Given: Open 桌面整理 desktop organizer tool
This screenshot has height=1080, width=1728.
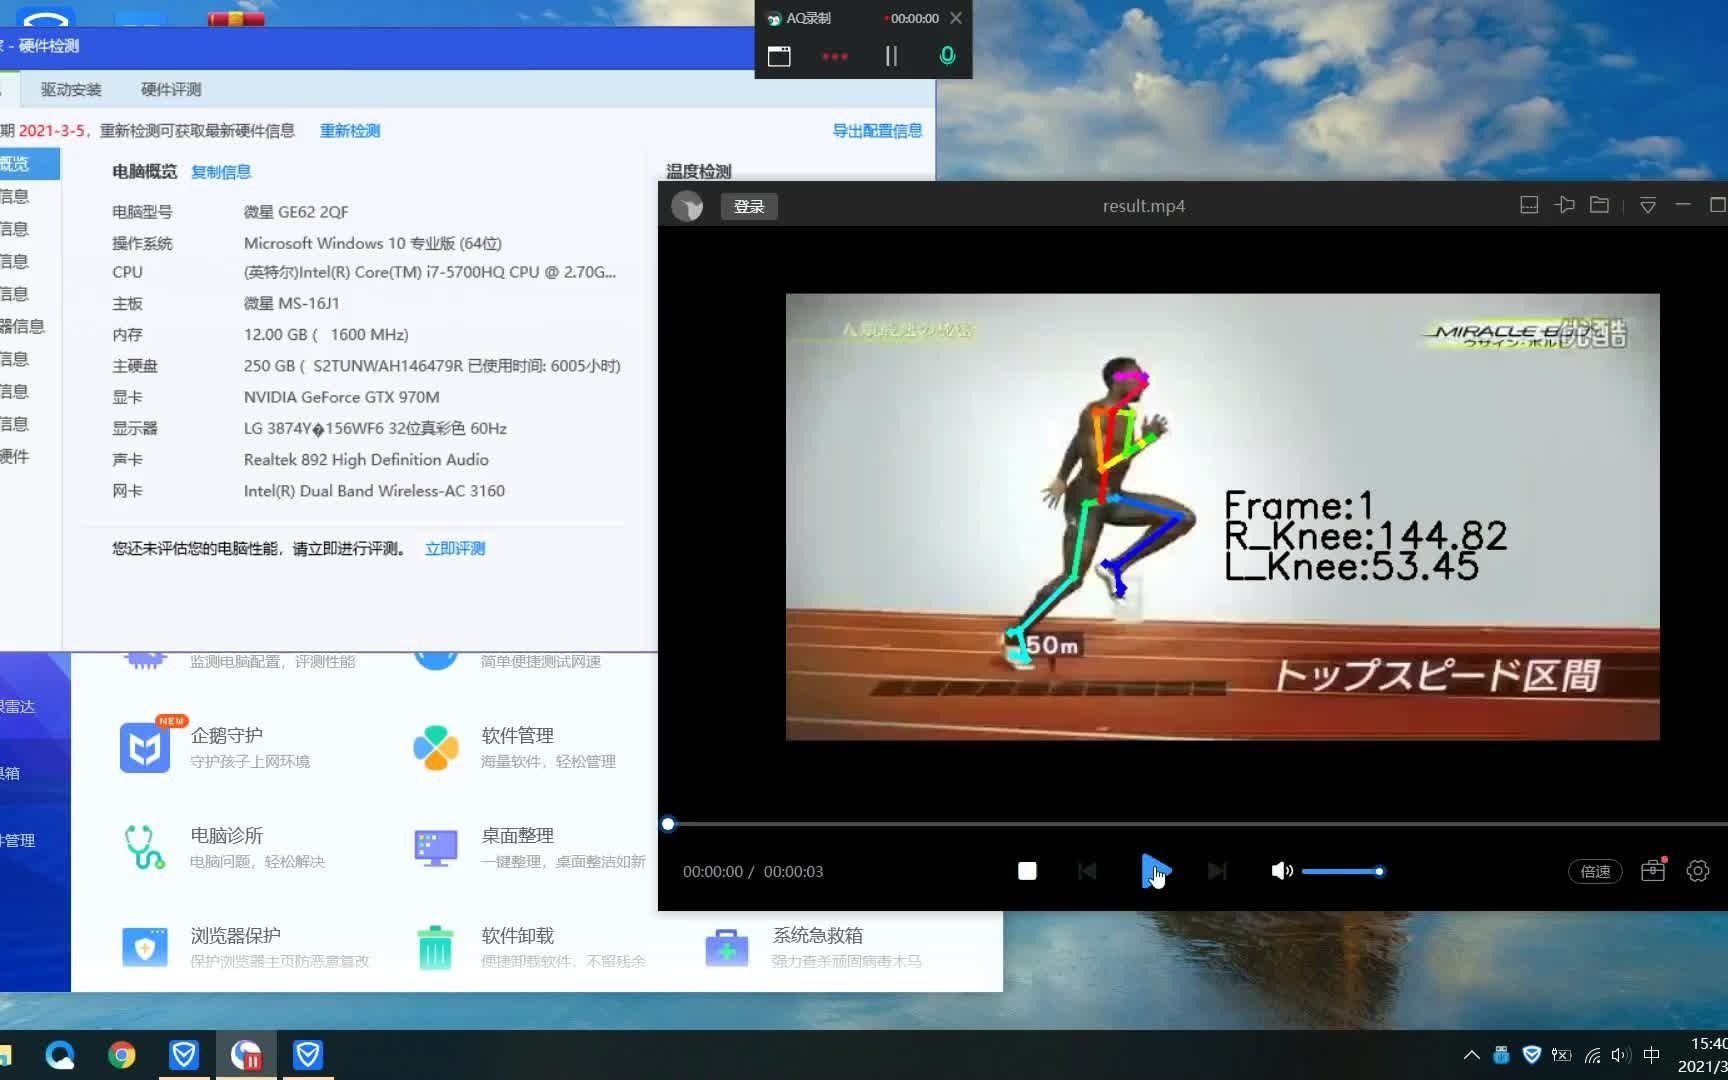Looking at the screenshot, I should click(x=529, y=847).
